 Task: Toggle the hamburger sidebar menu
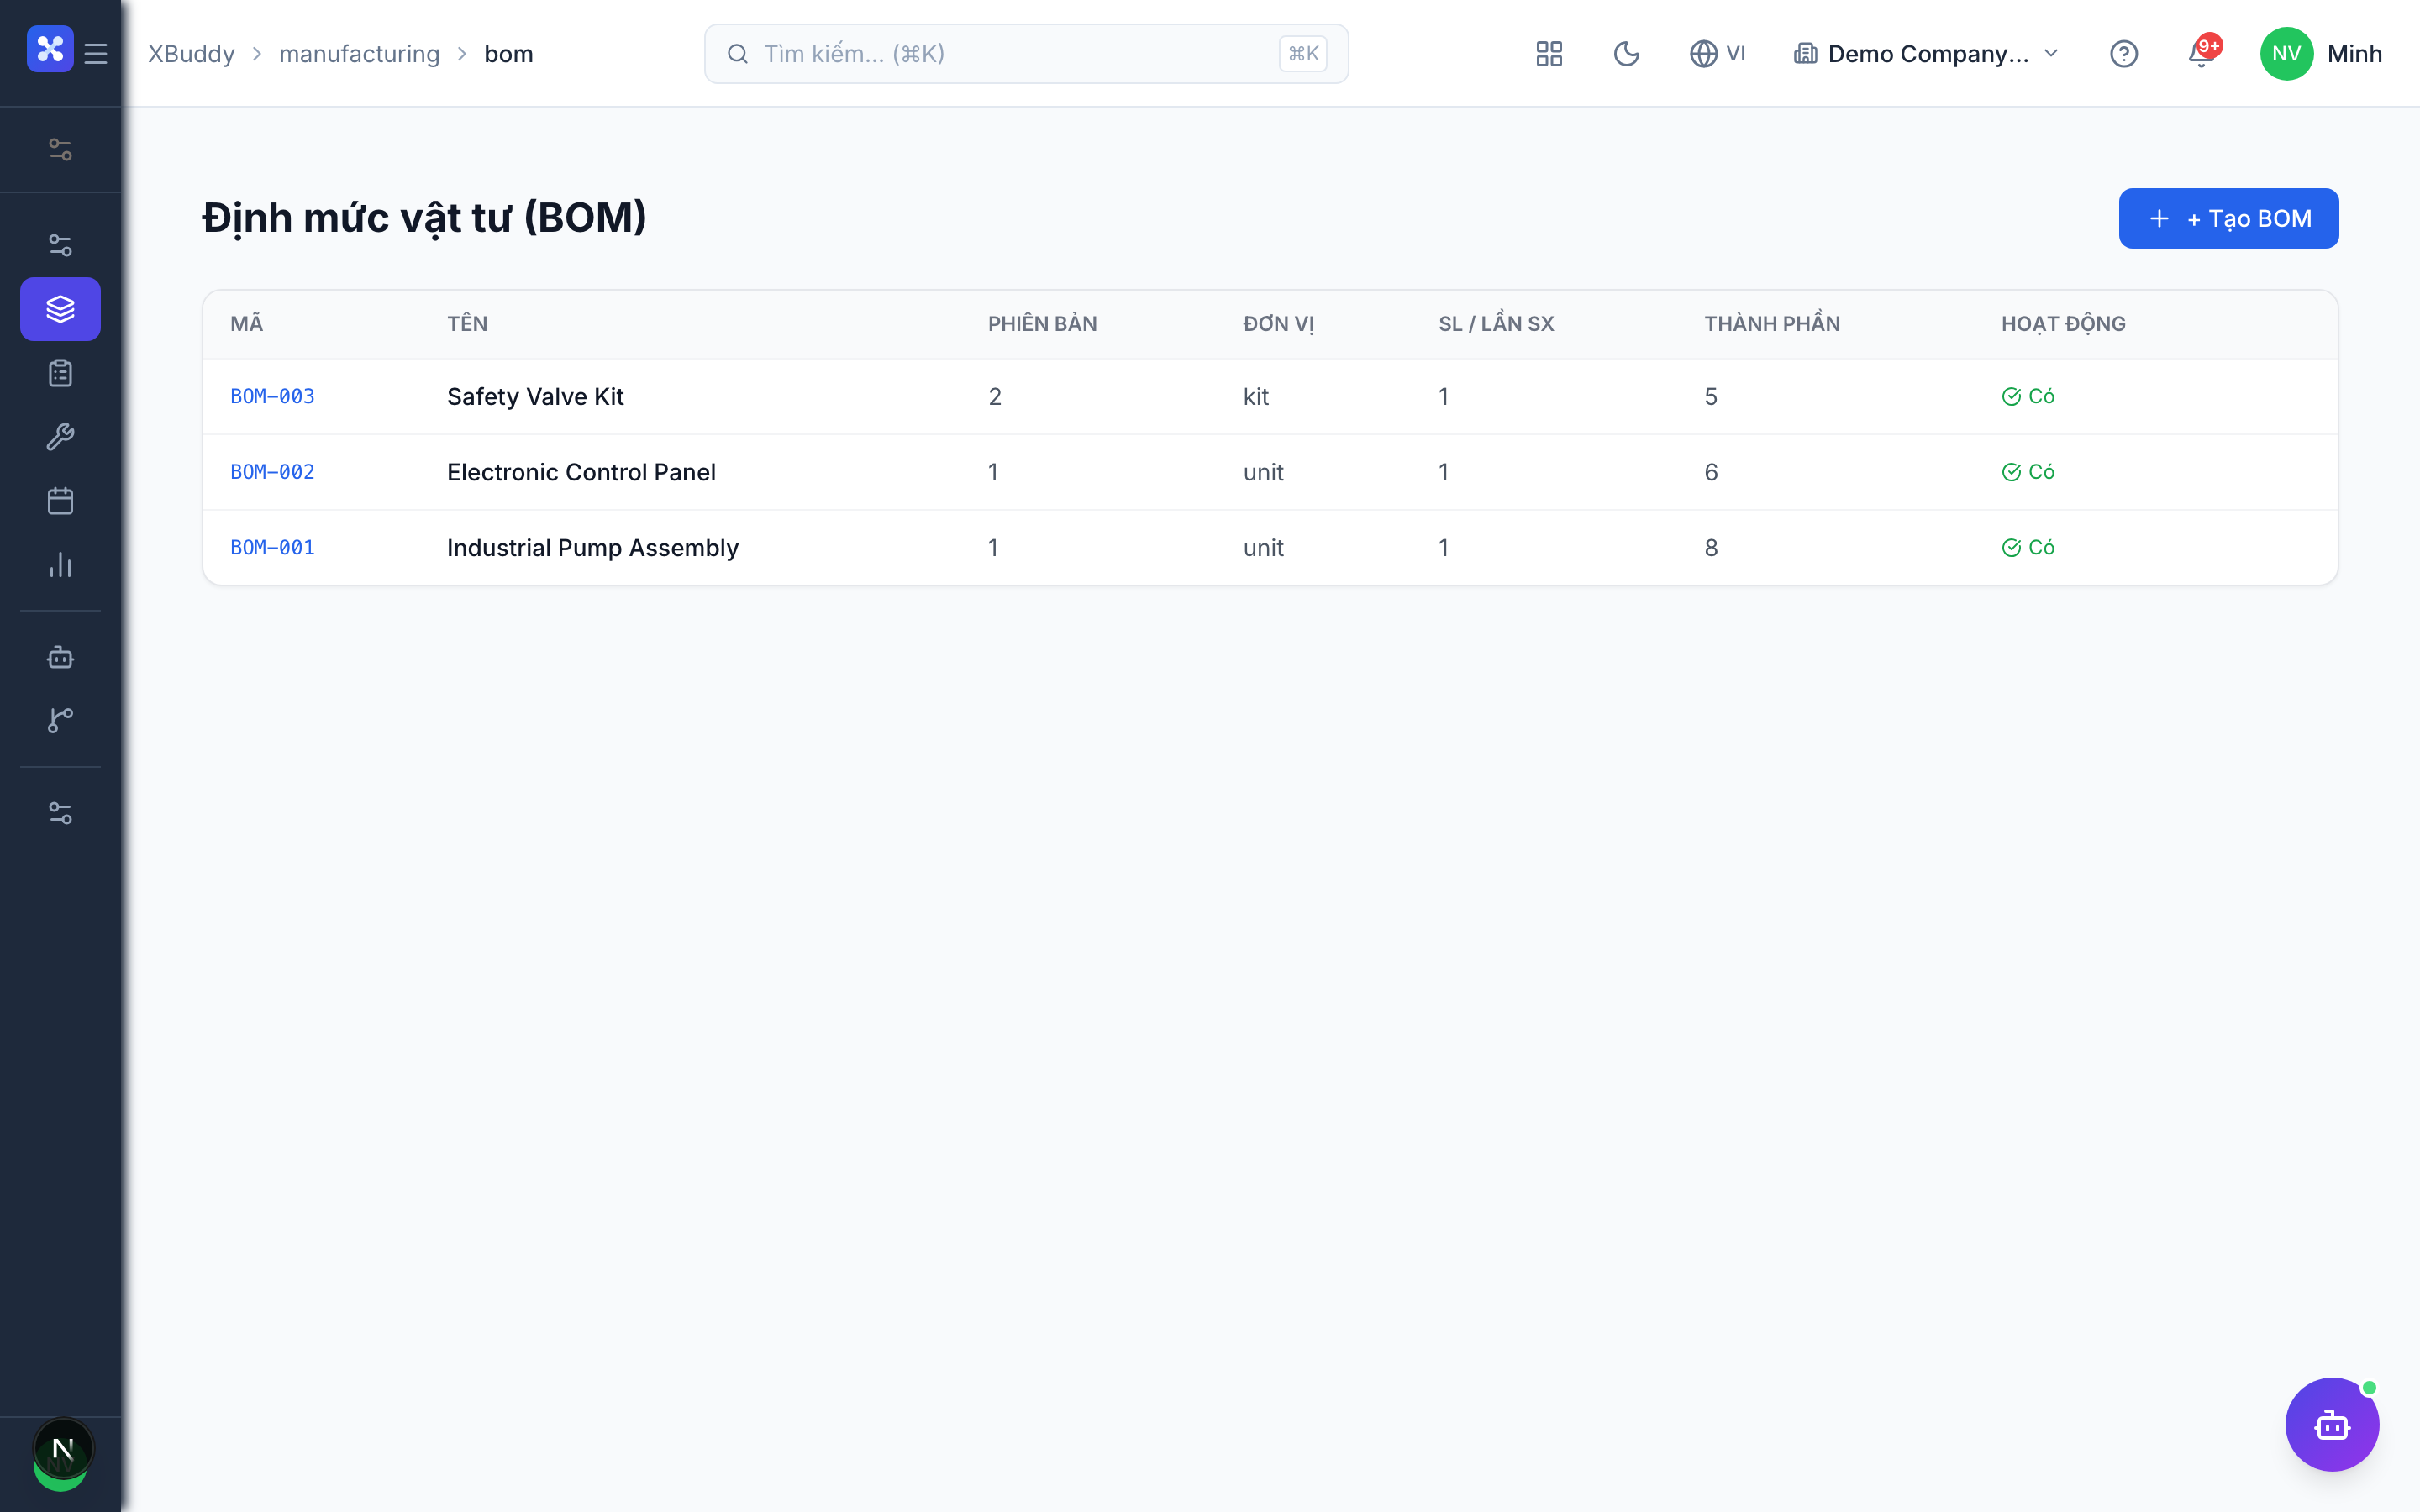point(96,53)
